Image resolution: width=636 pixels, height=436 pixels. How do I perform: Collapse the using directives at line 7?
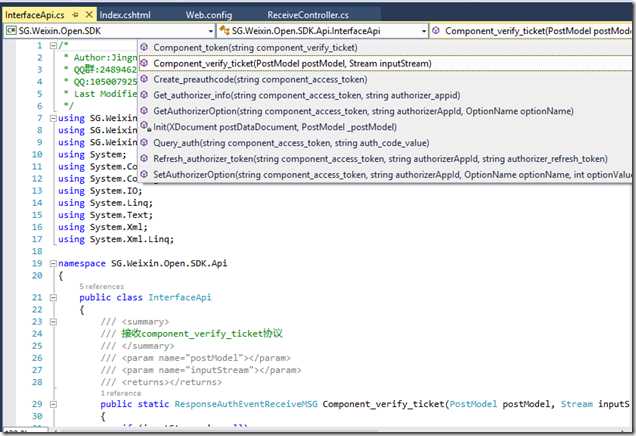[53, 118]
